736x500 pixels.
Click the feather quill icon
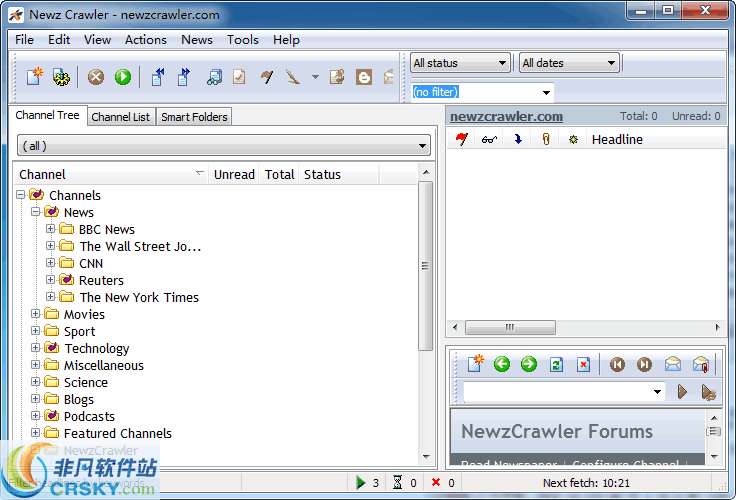click(x=293, y=77)
